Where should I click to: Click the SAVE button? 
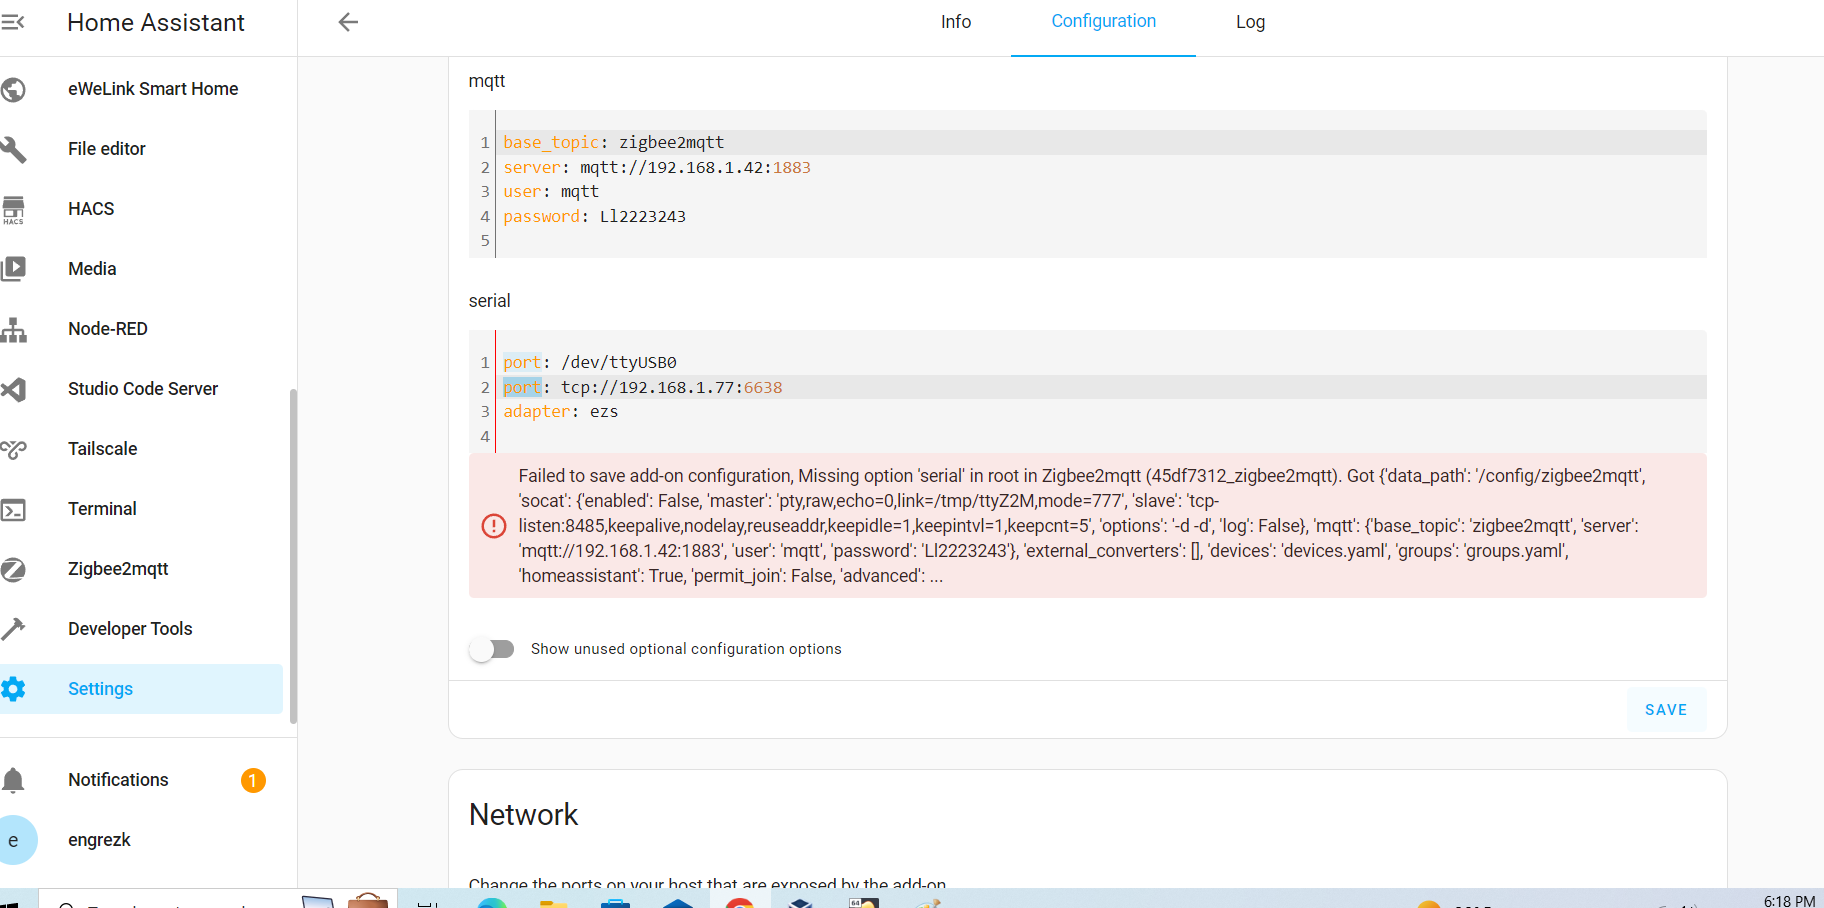click(x=1665, y=710)
